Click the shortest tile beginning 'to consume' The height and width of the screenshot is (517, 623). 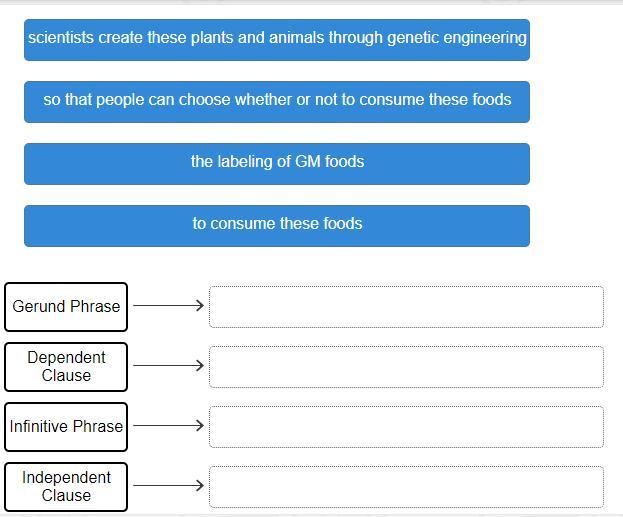[277, 225]
